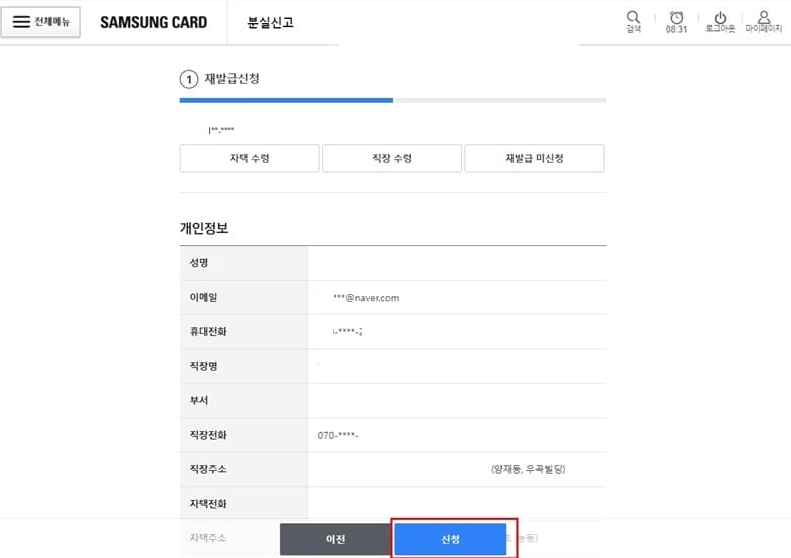The image size is (791, 558).
Task: Click the 성명 row label
Action: click(x=199, y=263)
